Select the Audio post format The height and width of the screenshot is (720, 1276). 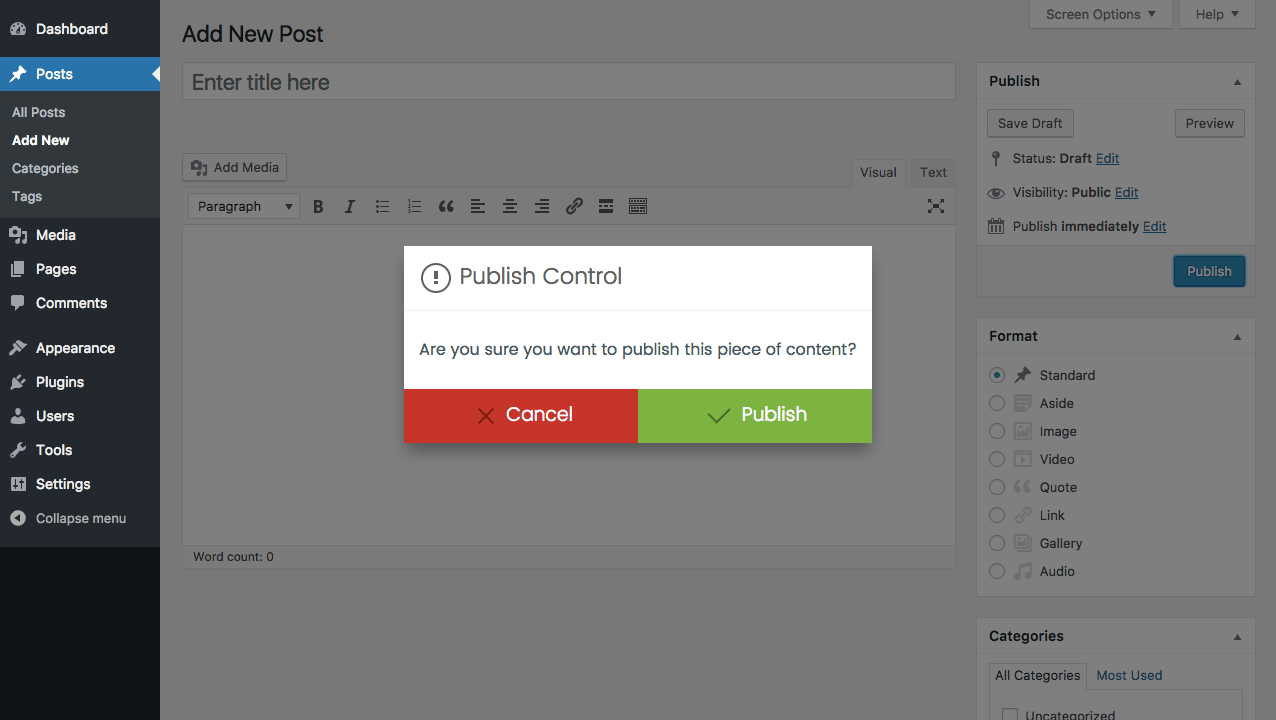[x=997, y=571]
